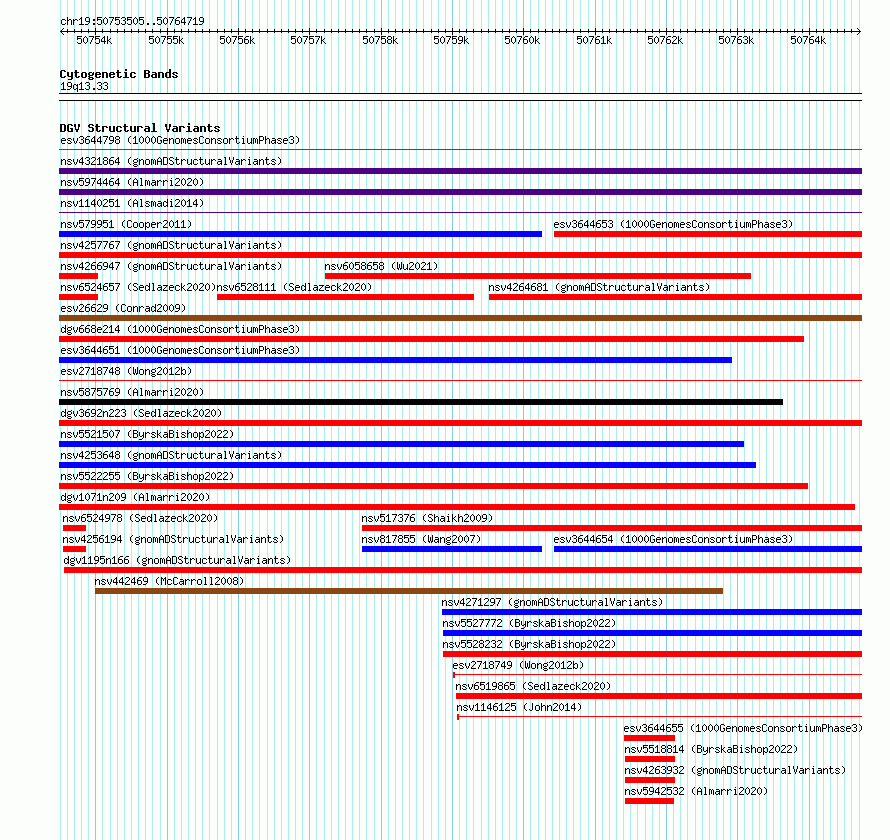This screenshot has height=840, width=890.
Task: Select nsv5942532 Almarri2020 label
Action: [x=696, y=791]
